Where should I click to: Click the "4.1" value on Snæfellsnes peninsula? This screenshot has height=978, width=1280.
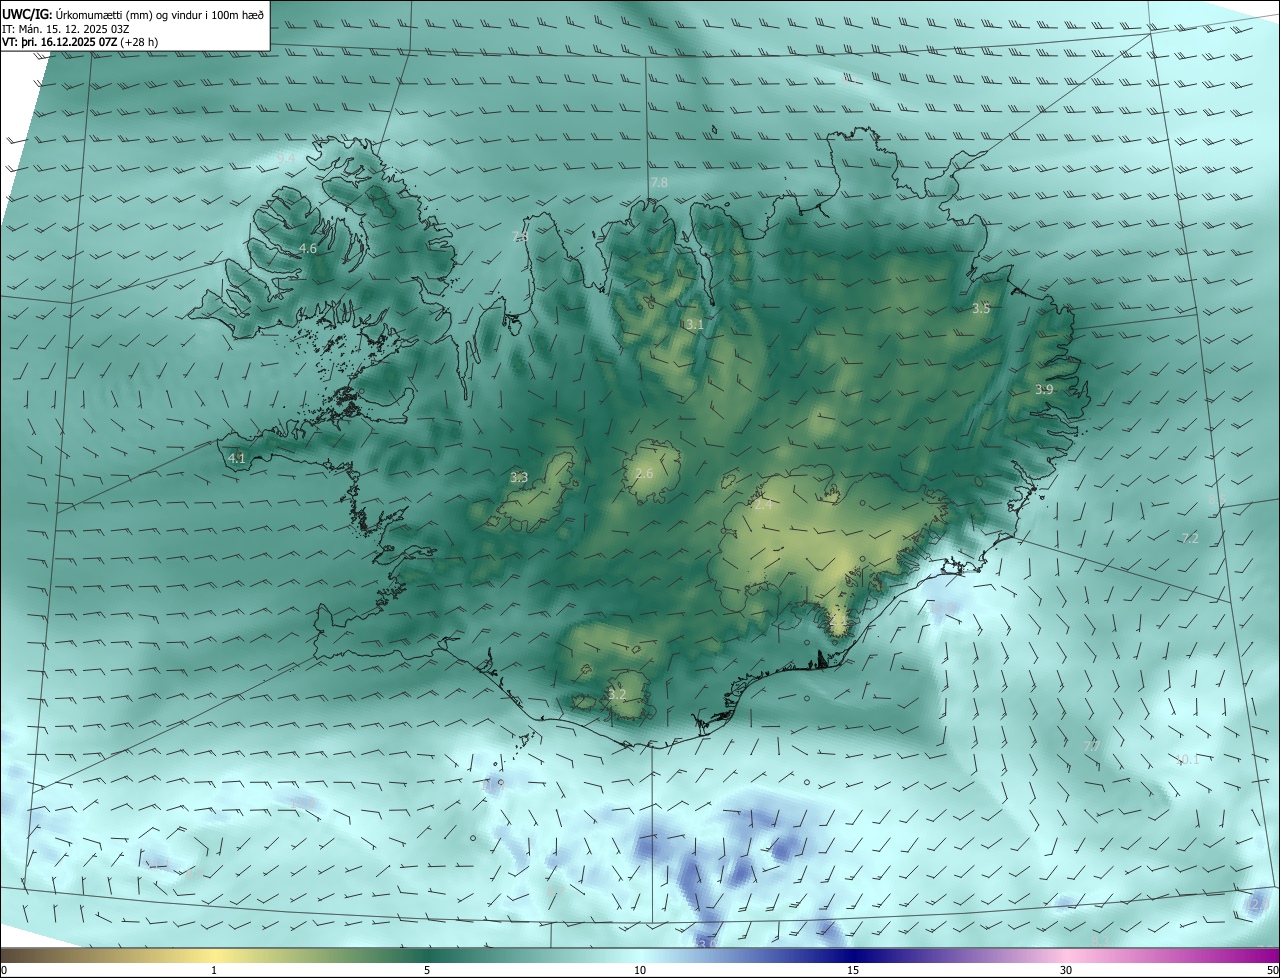[237, 459]
